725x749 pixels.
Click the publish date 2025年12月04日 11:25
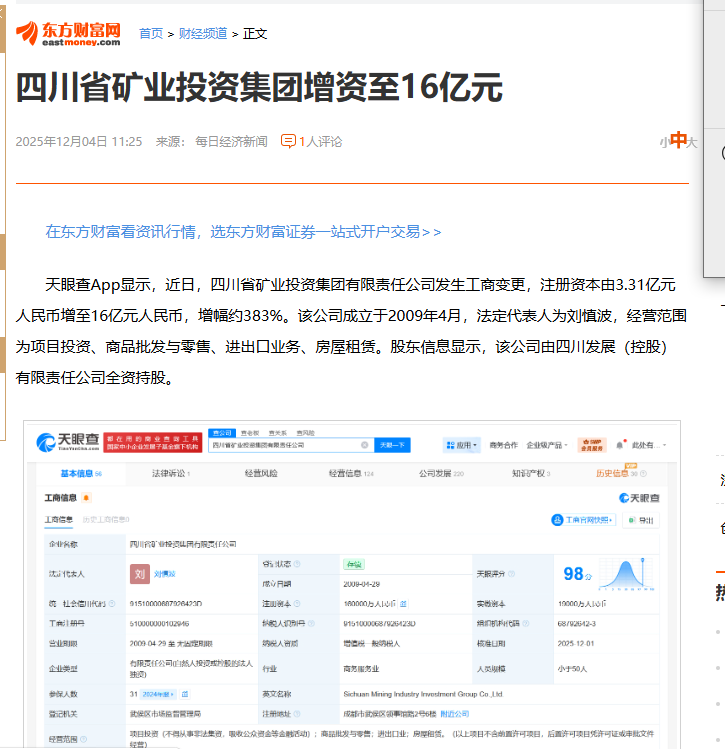coord(79,142)
